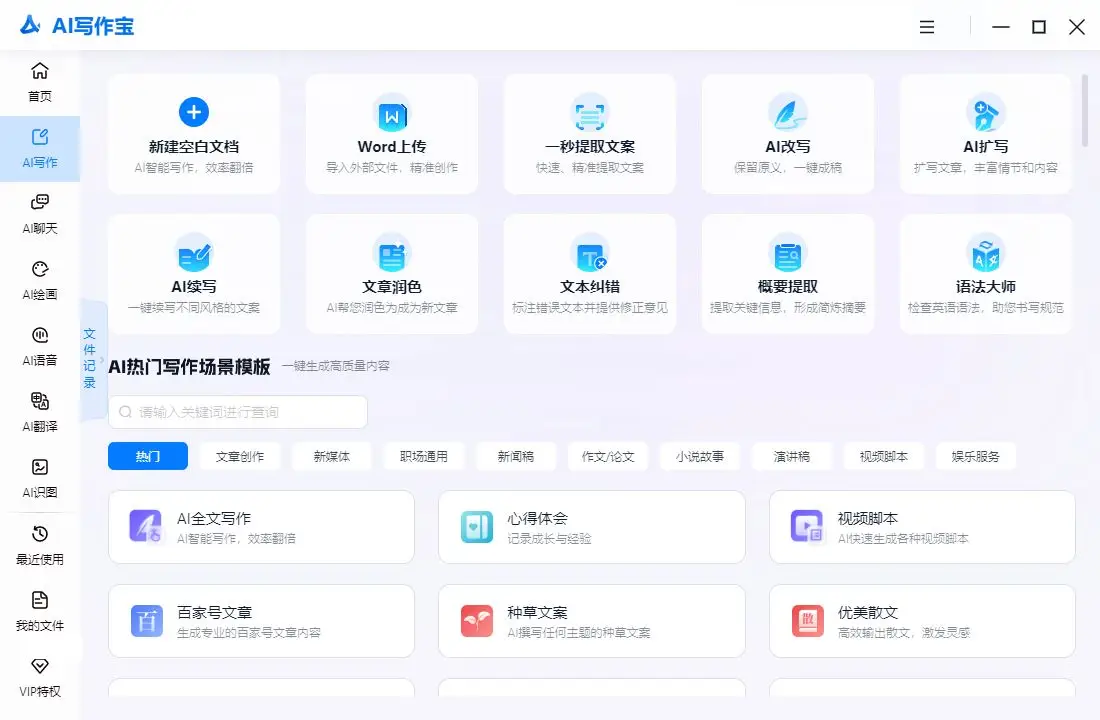The height and width of the screenshot is (720, 1100).
Task: Open the AI语音 voice section
Action: click(40, 347)
